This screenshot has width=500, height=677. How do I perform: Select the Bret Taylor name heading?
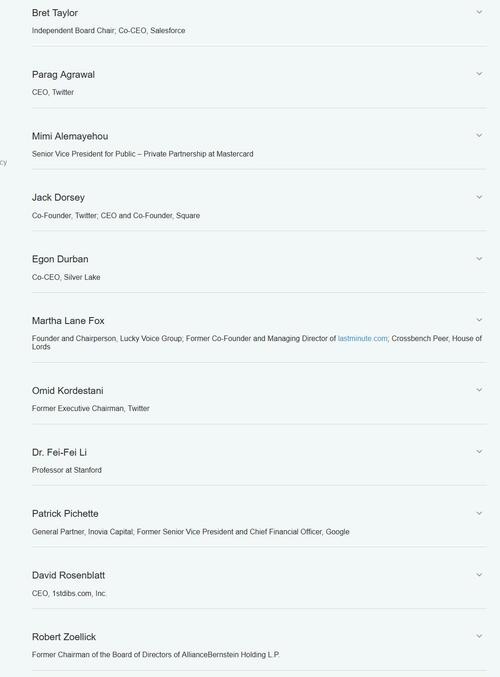pyautogui.click(x=55, y=13)
